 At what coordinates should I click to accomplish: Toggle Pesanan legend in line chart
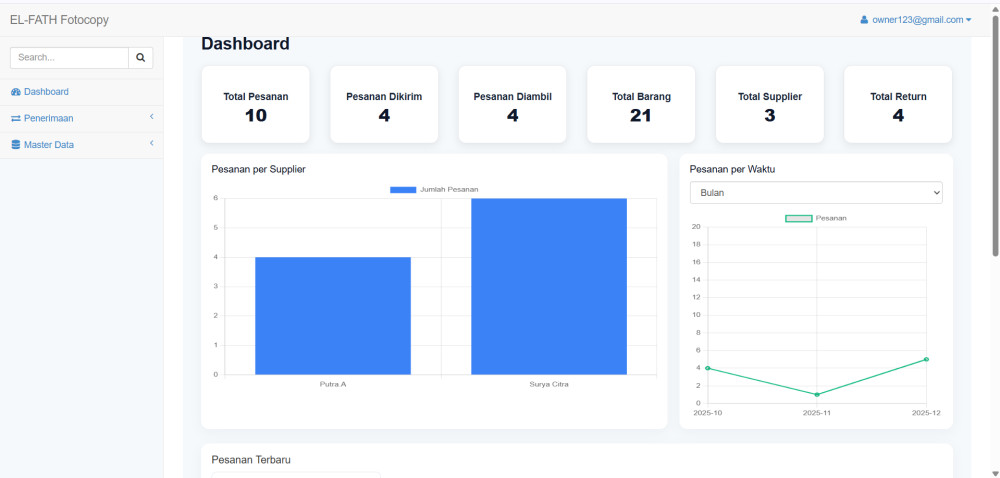point(816,217)
